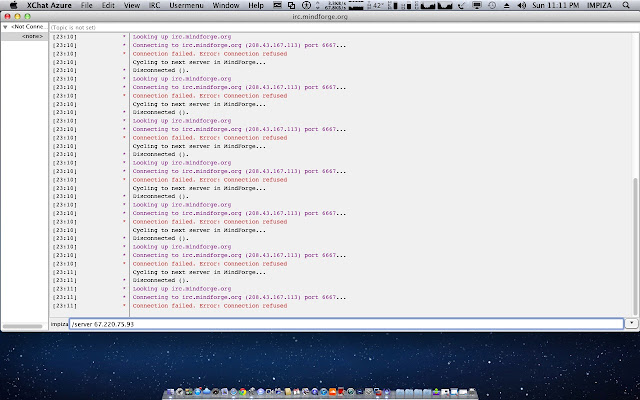Minimize the XChat window with yellow button
The width and height of the screenshot is (640, 400).
[17, 16]
